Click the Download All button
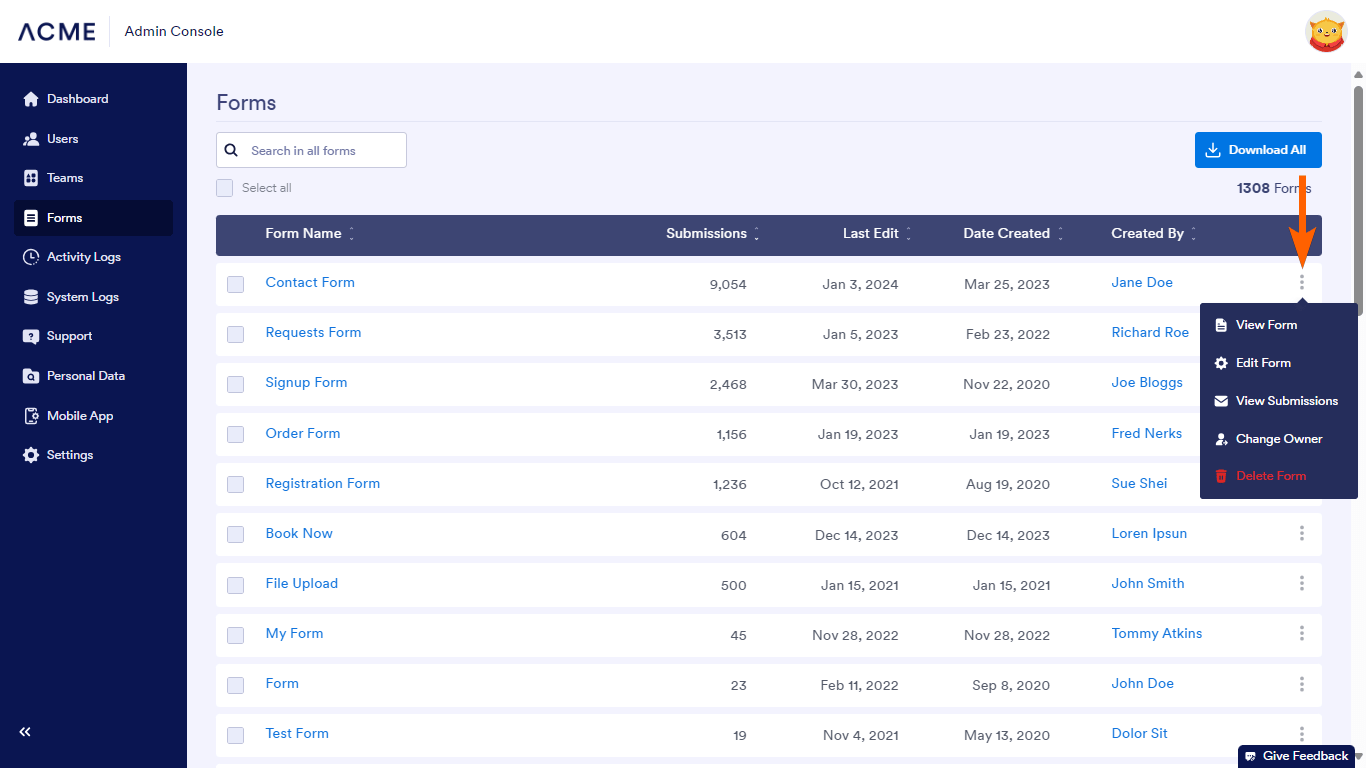The width and height of the screenshot is (1366, 768). pos(1257,150)
